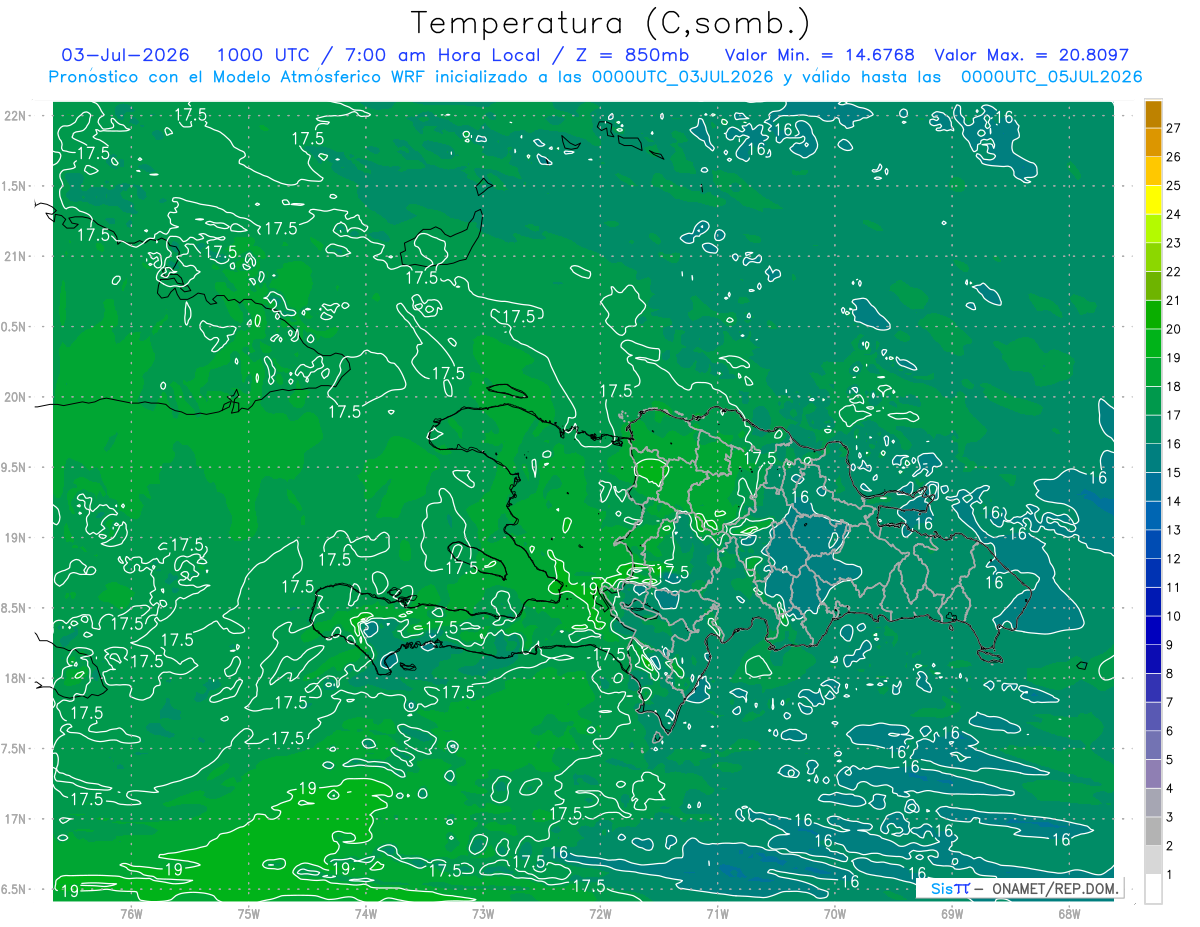The image size is (1200, 927).
Task: Click the dark blue legend band between 9 and 10
Action: point(1153,631)
